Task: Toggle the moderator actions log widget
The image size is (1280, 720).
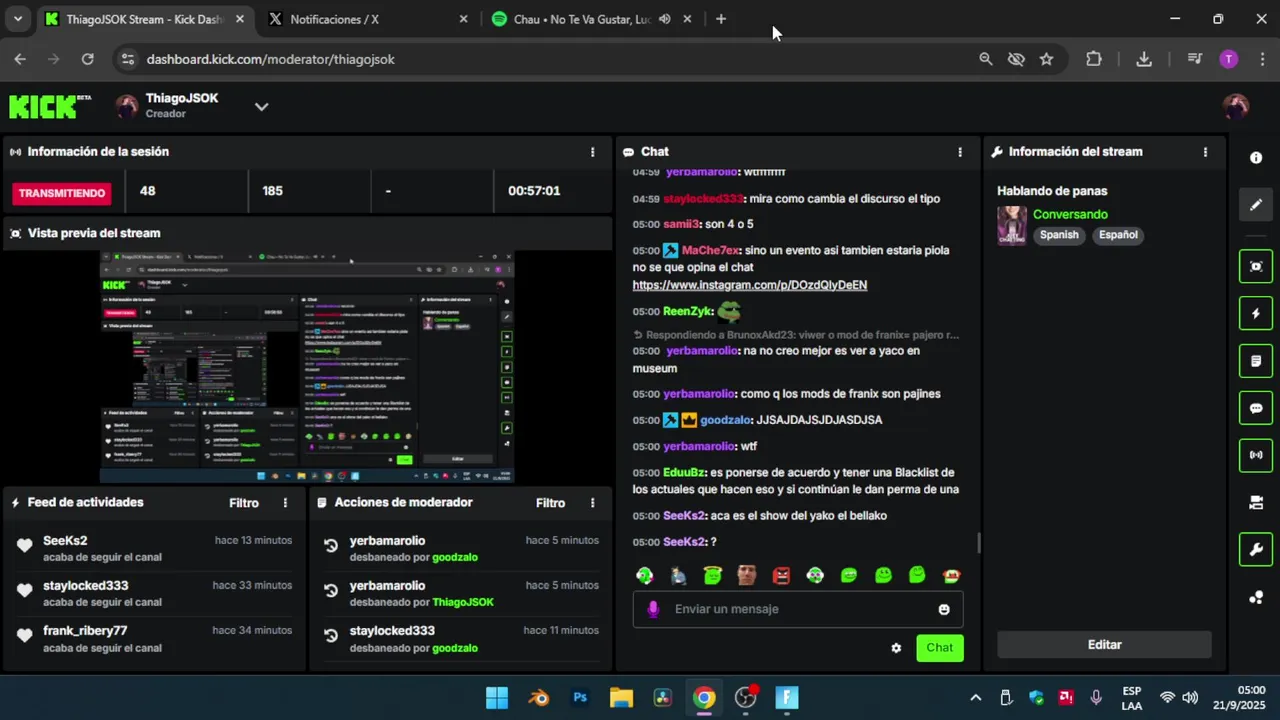Action: [x=1256, y=360]
